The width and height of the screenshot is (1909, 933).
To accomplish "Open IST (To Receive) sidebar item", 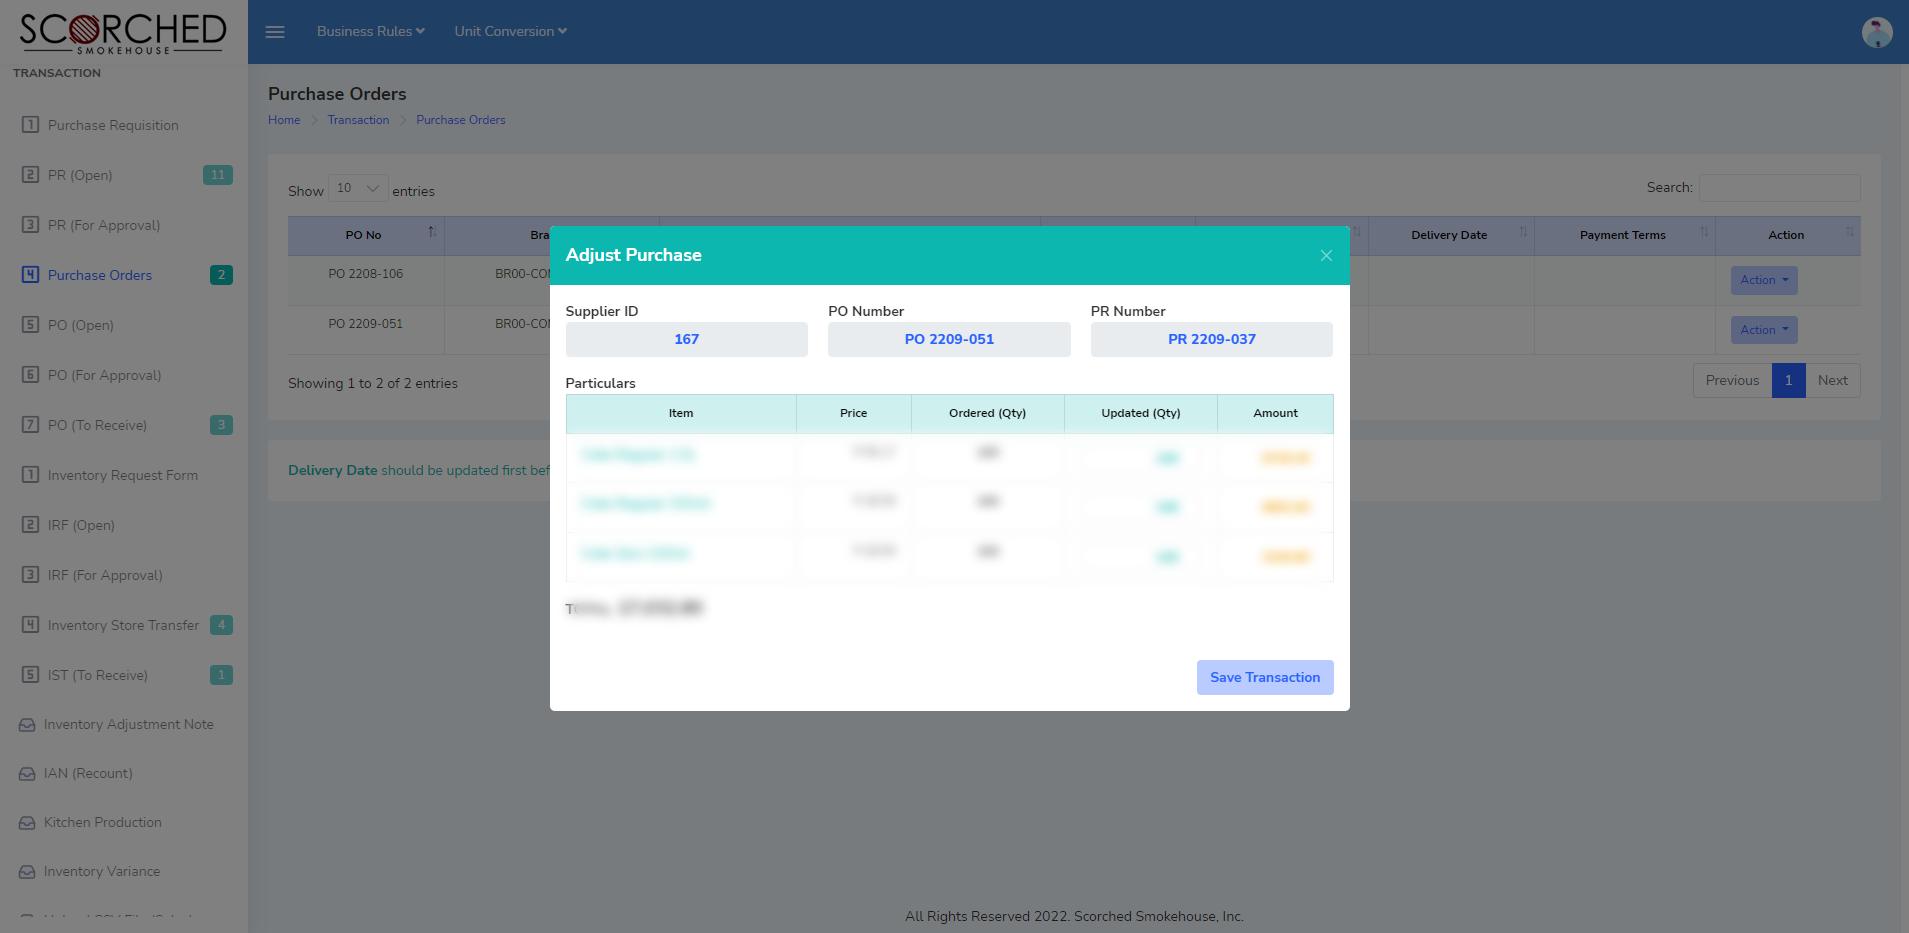I will [x=98, y=675].
